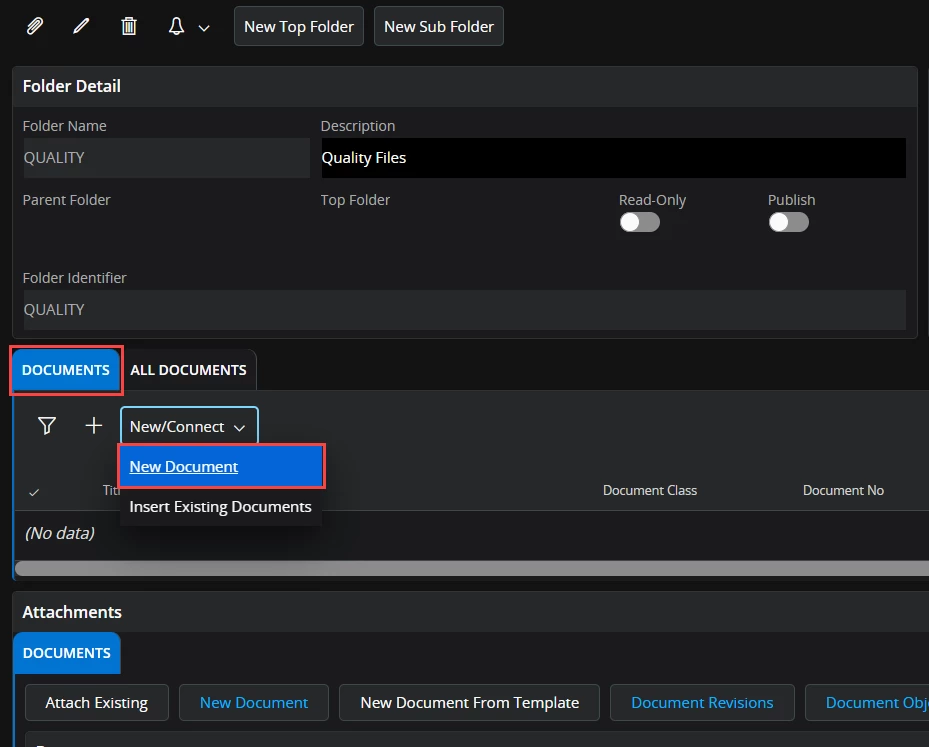Click the New Top Folder button
Screen dimensions: 929x747
click(299, 27)
